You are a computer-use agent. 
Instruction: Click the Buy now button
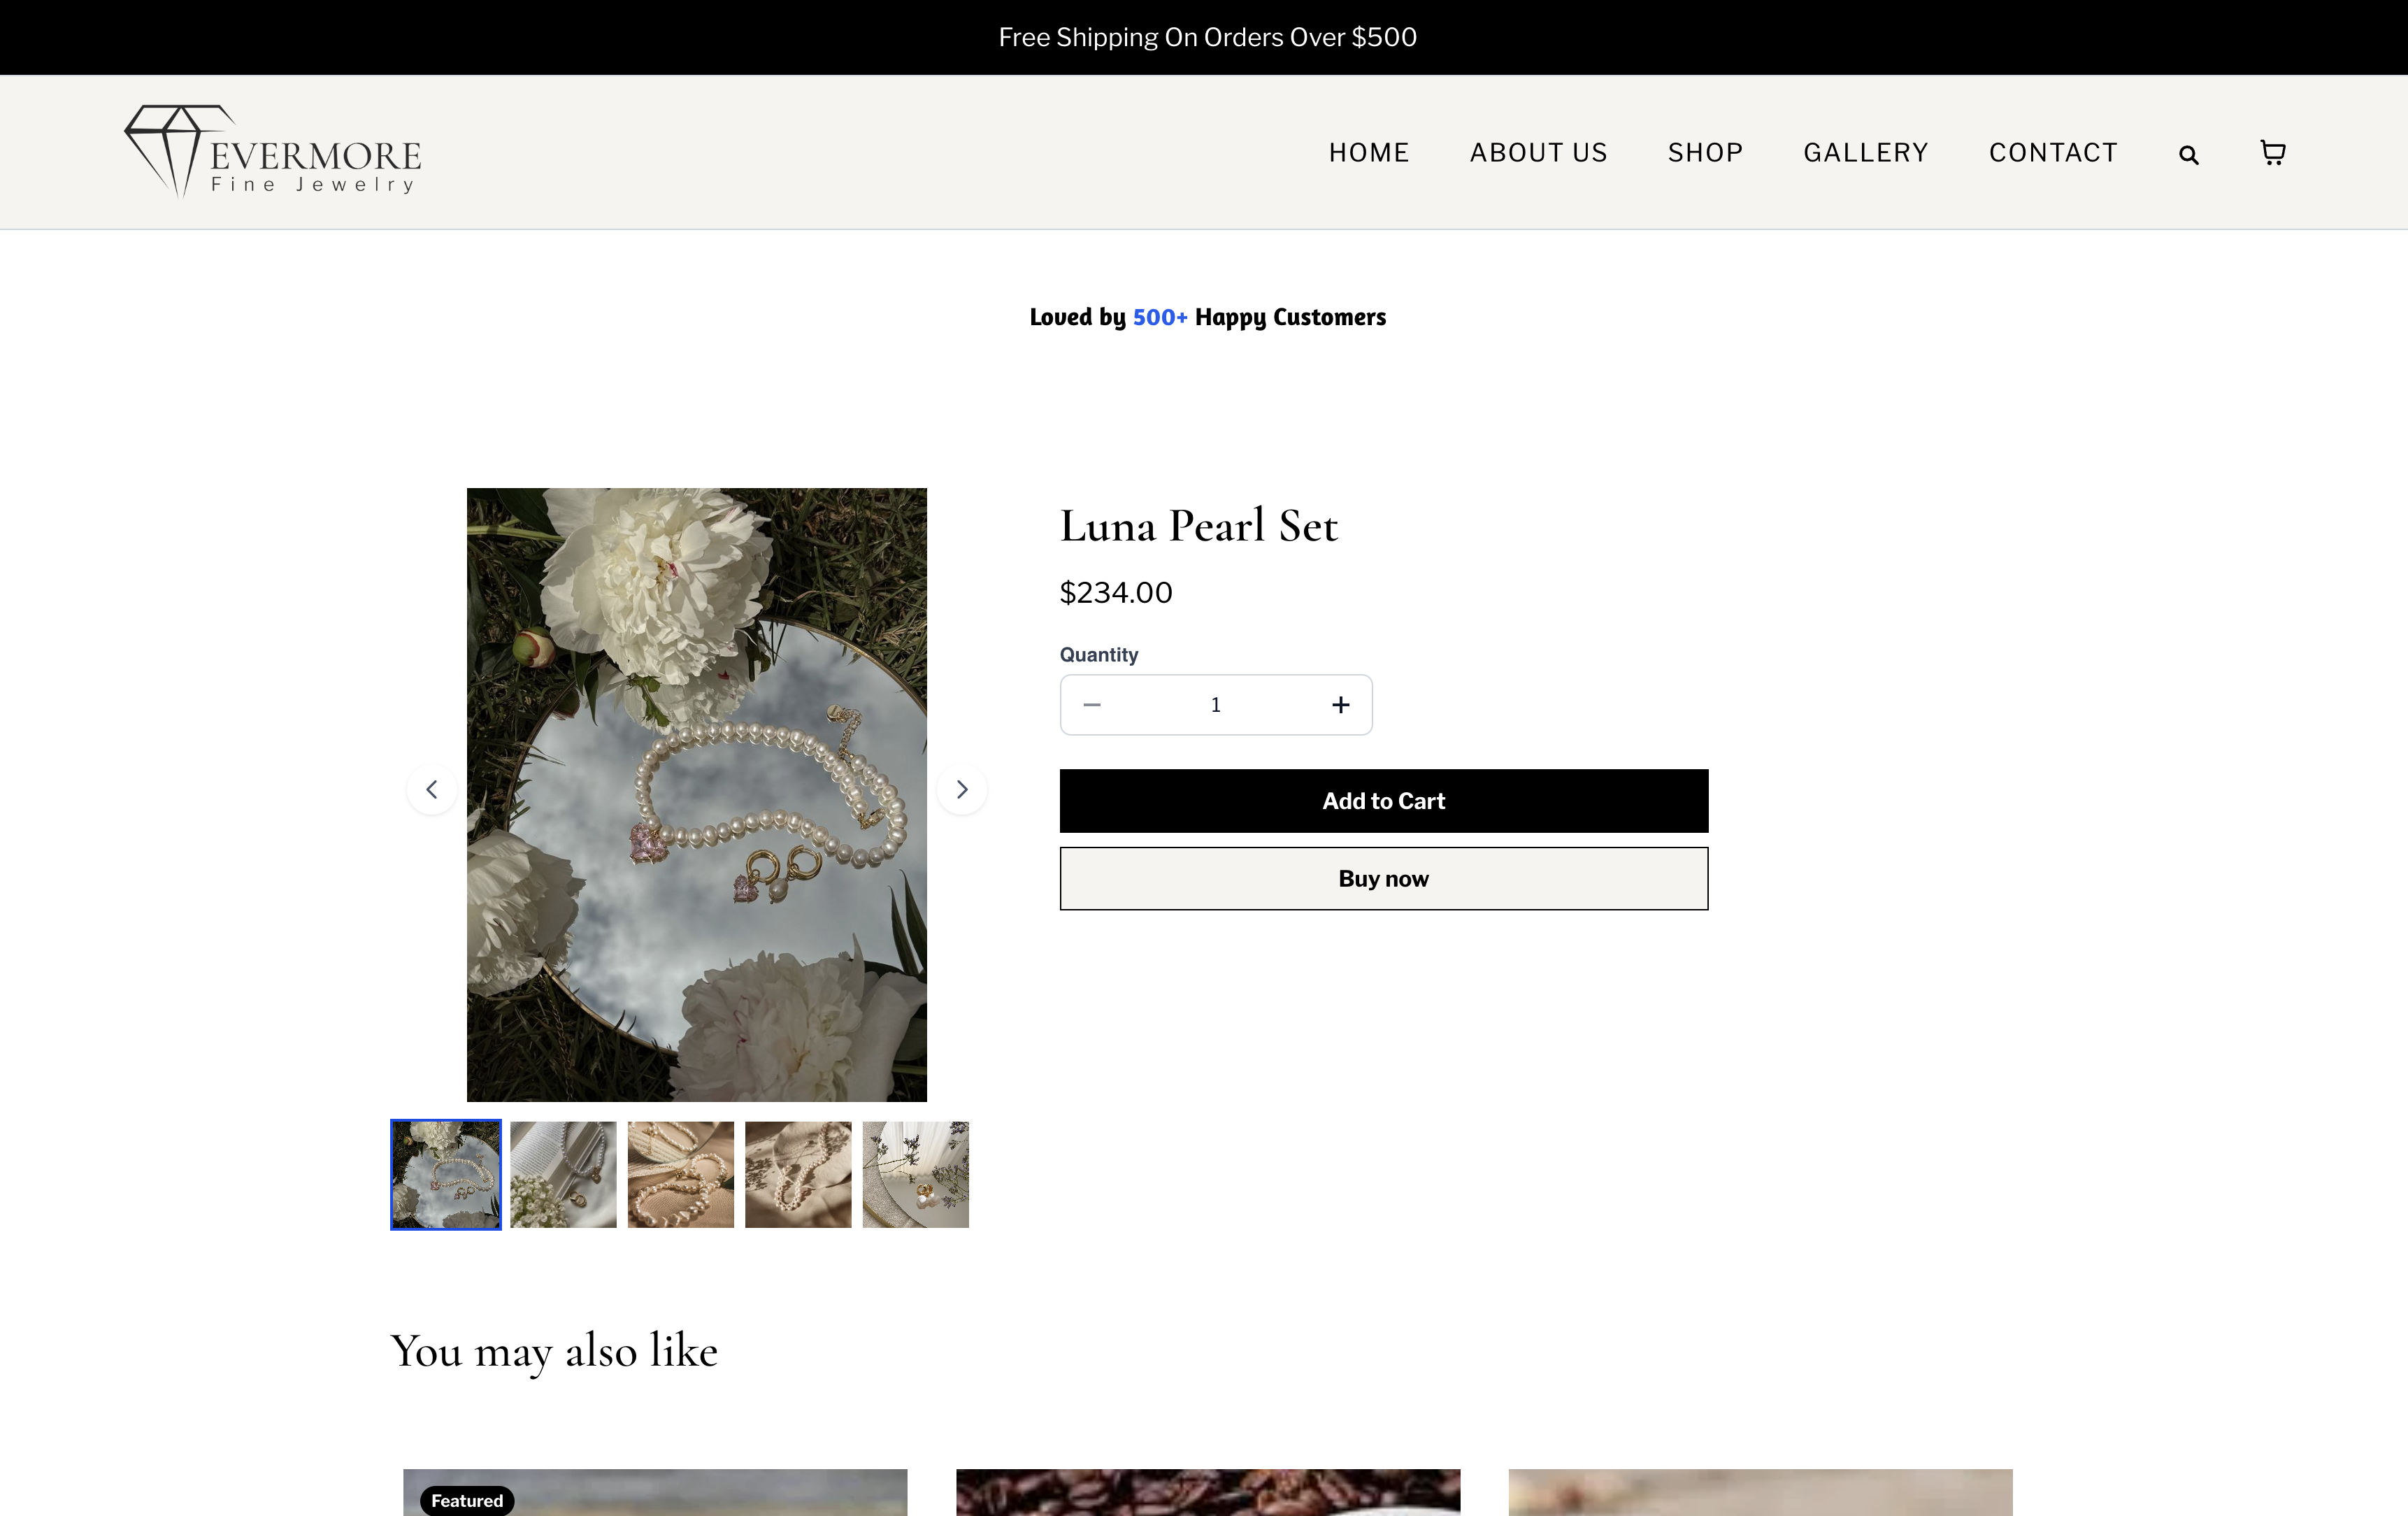pyautogui.click(x=1384, y=879)
